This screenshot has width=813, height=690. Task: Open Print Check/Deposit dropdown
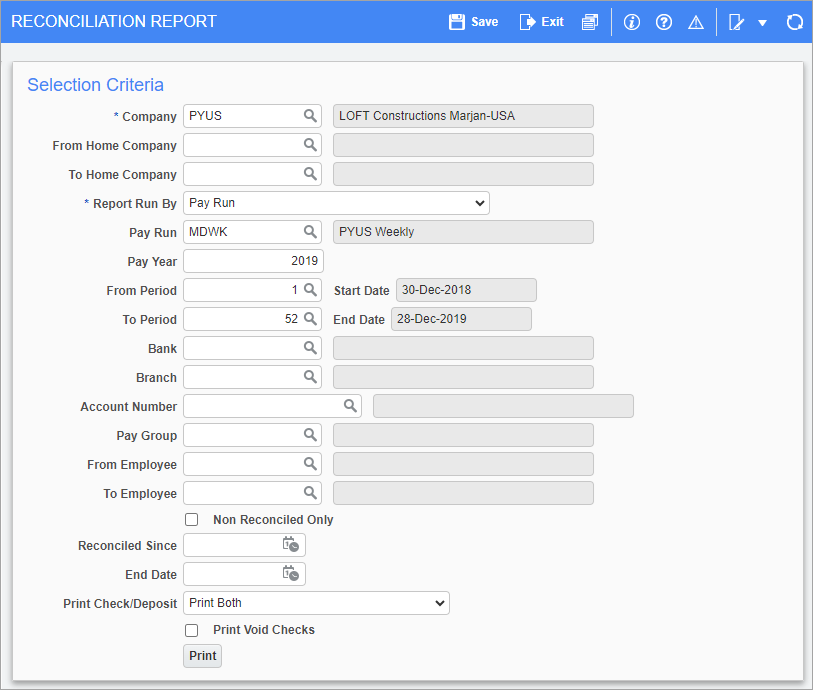click(316, 603)
